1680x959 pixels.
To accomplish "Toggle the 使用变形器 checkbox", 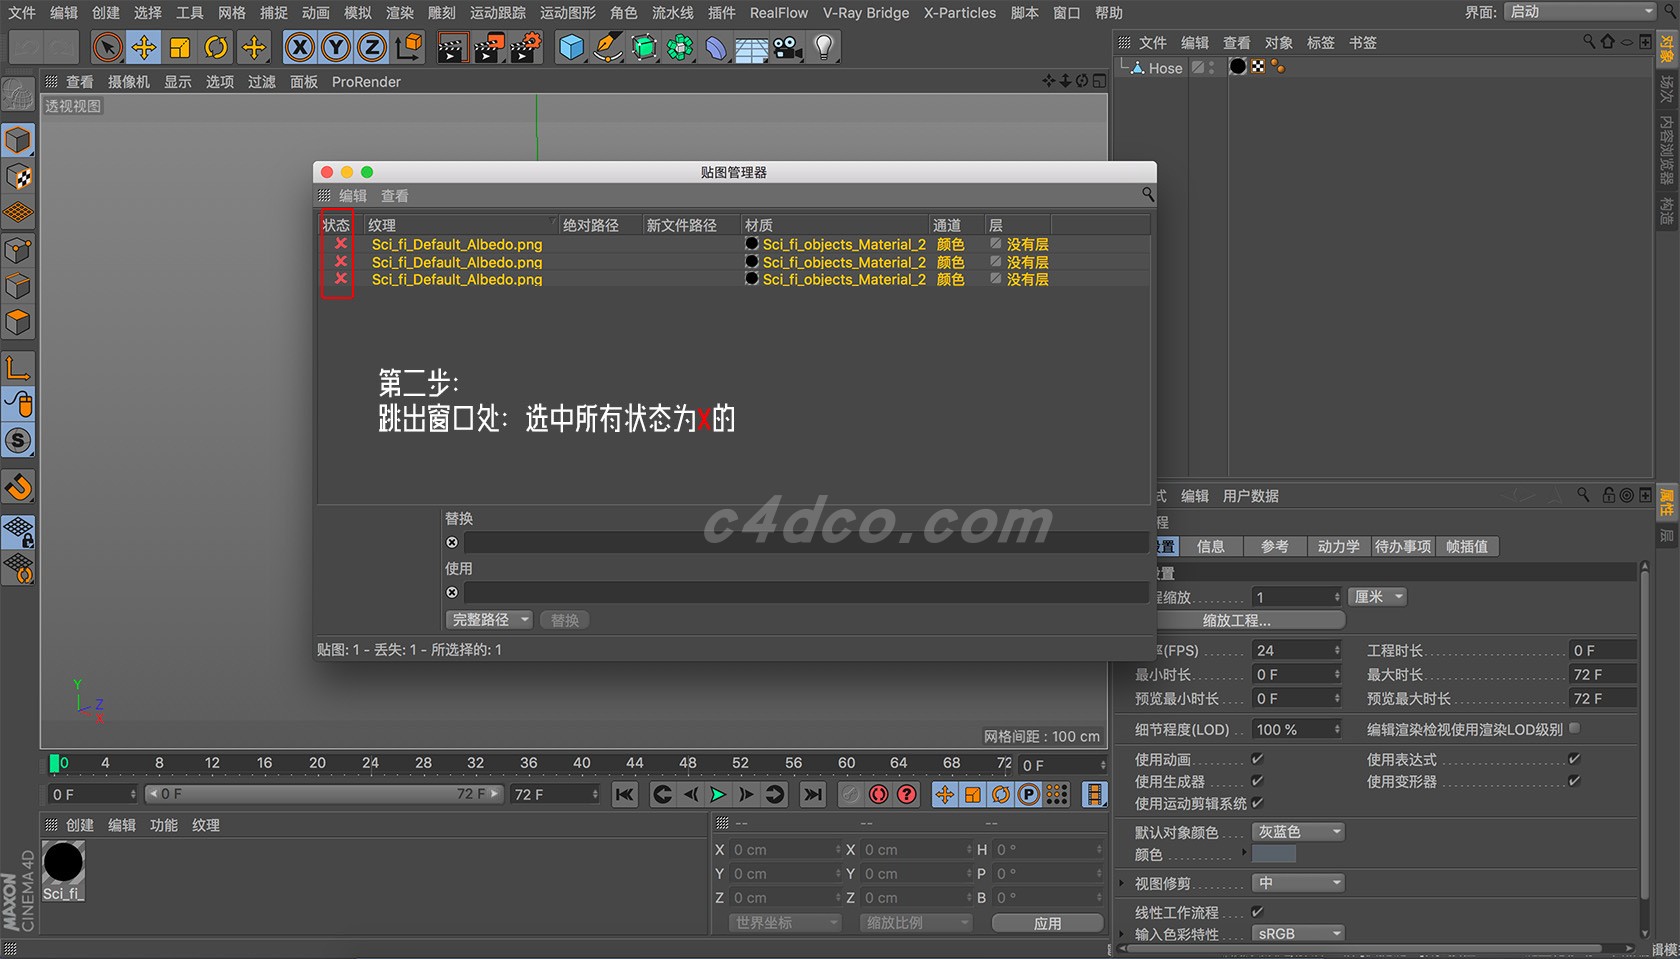I will pos(1574,781).
